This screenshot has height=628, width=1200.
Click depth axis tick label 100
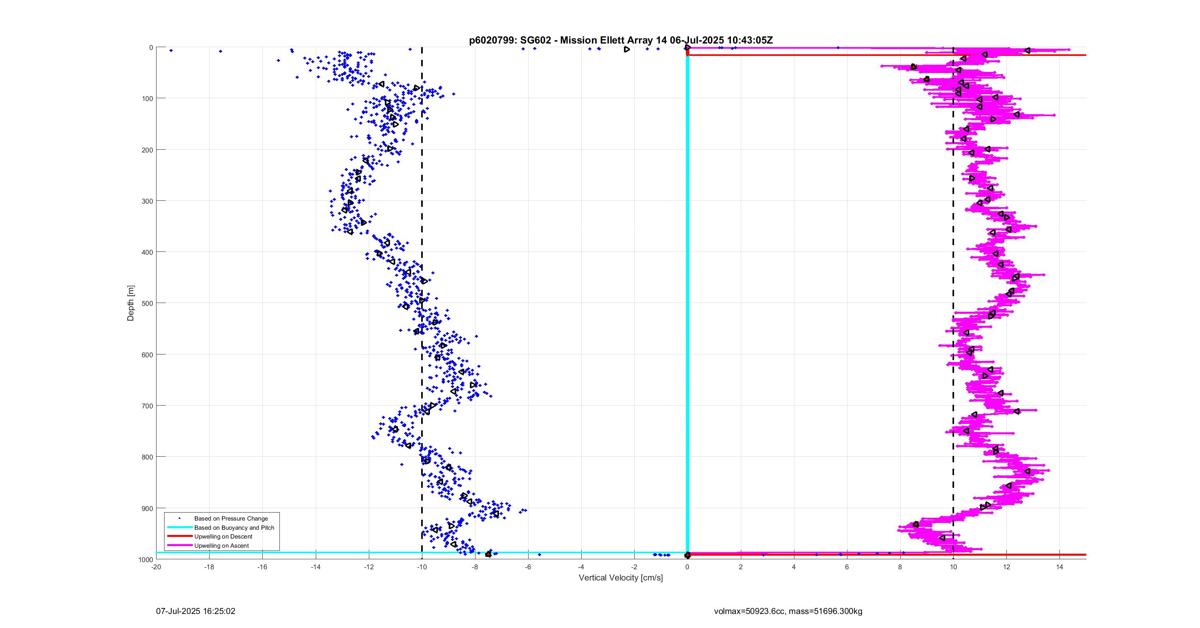point(146,99)
